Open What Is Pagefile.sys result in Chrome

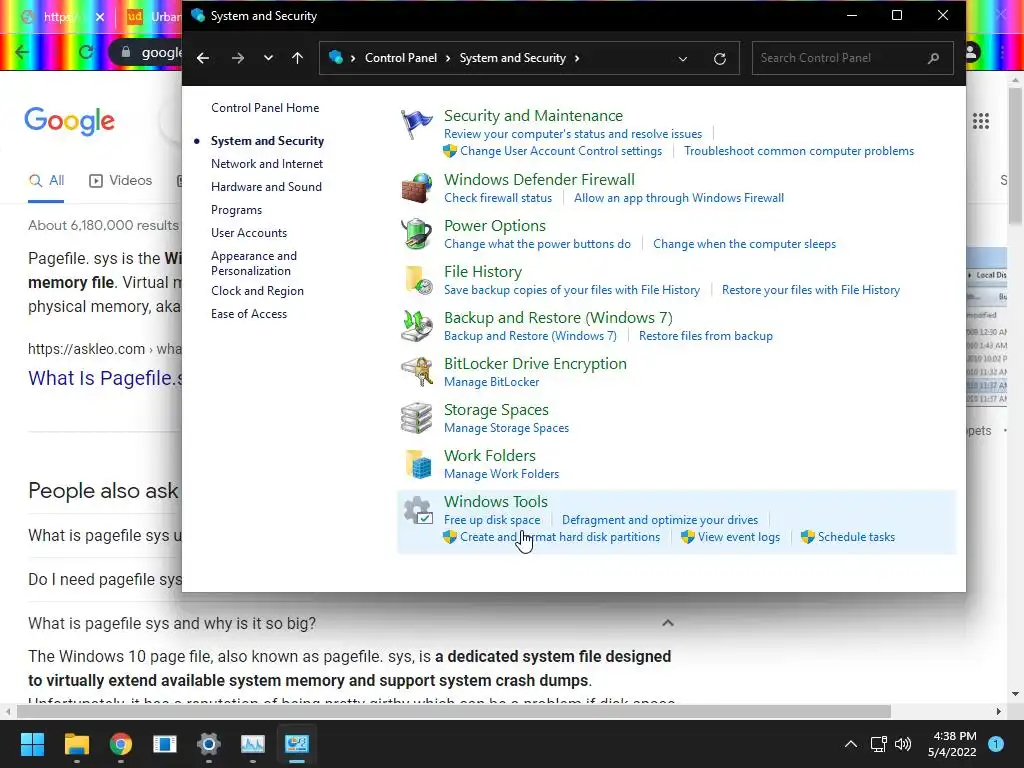coord(105,378)
